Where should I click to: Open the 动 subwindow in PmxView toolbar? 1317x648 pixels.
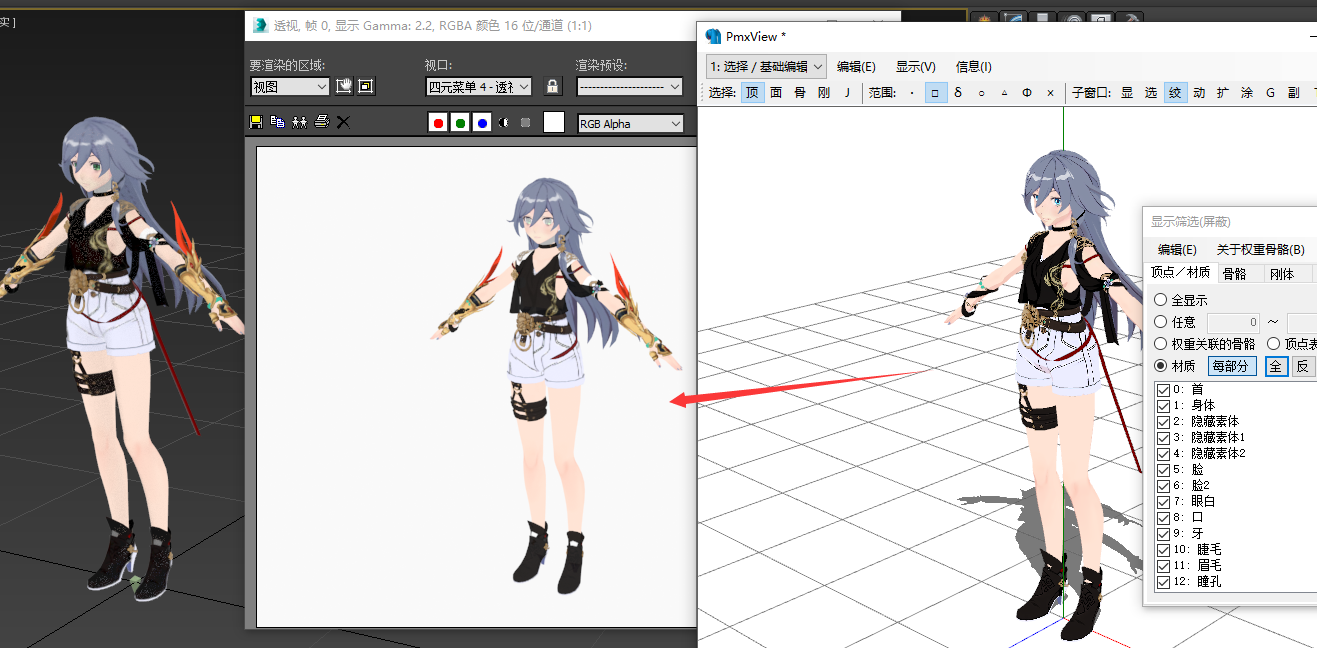click(1199, 92)
